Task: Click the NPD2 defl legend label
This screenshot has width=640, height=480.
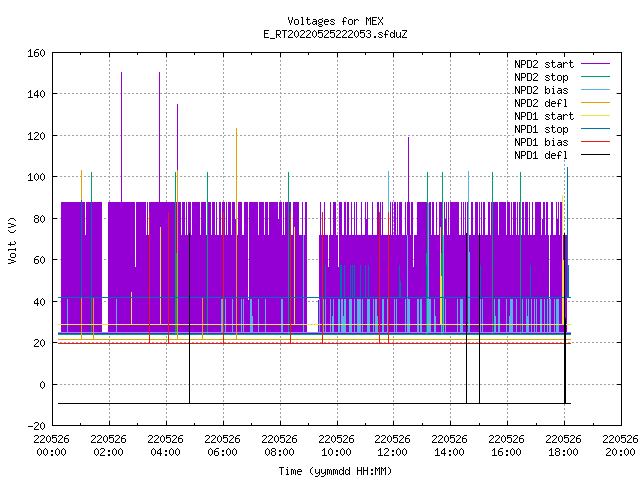Action: click(541, 103)
